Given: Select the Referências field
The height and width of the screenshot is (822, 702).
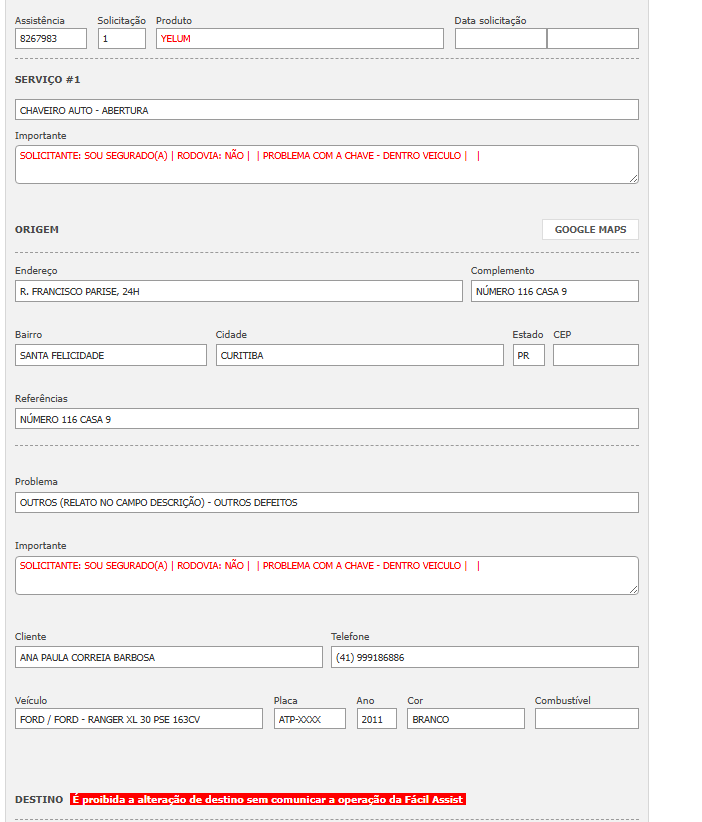Looking at the screenshot, I should (x=326, y=419).
